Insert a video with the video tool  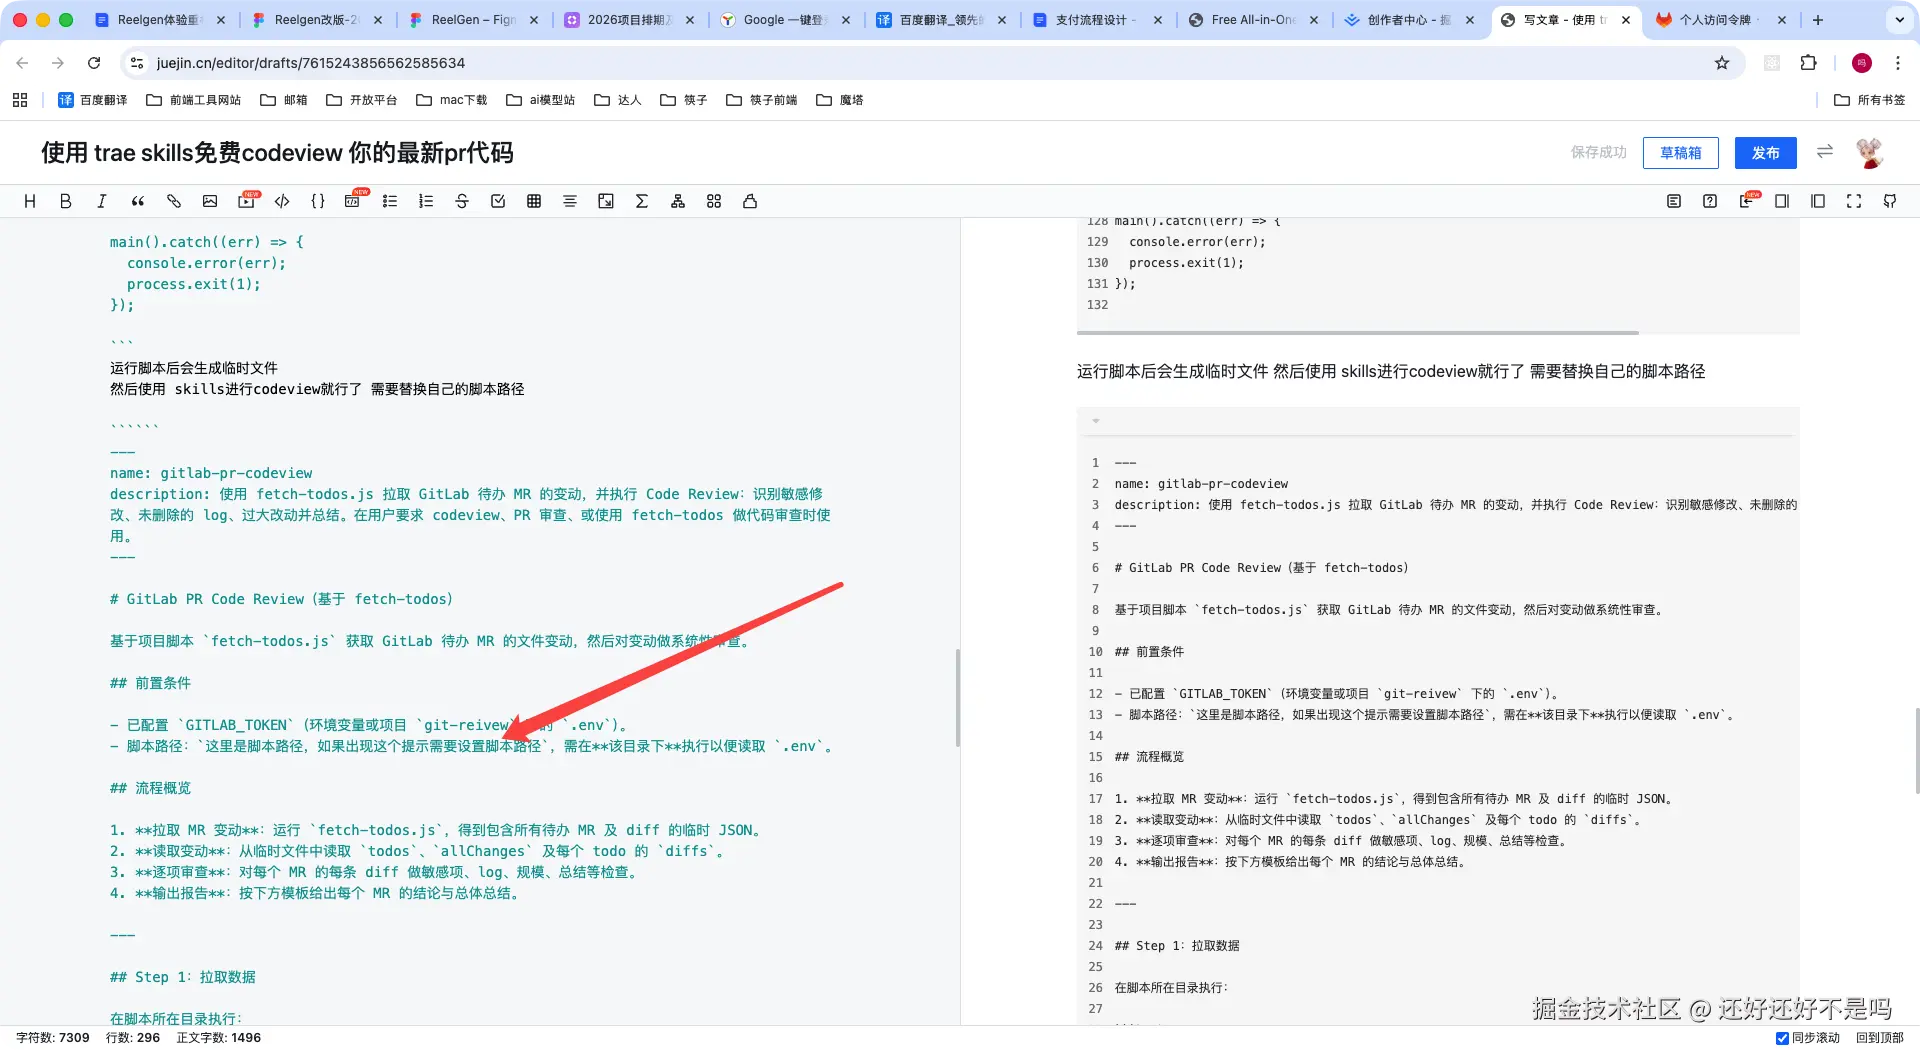tap(246, 201)
